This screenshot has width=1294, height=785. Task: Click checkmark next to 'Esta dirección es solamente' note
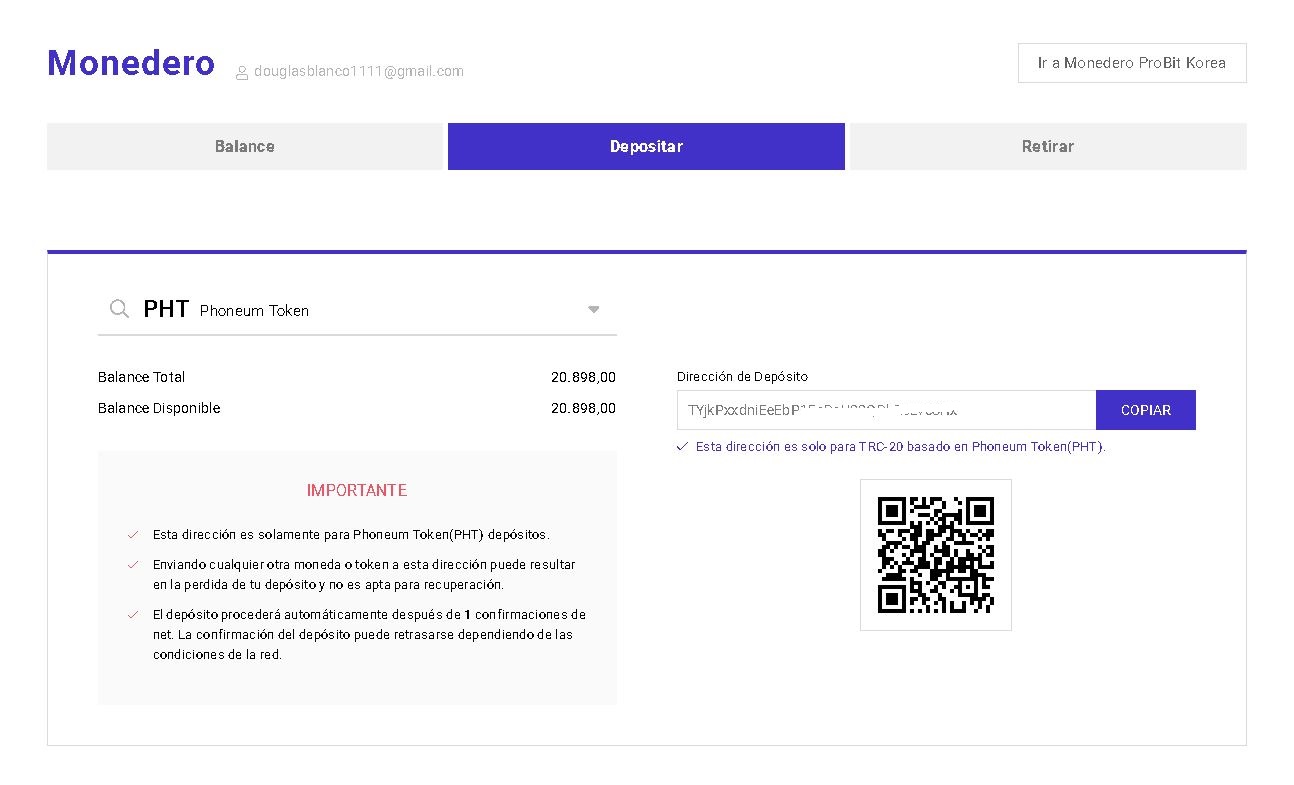click(x=132, y=535)
